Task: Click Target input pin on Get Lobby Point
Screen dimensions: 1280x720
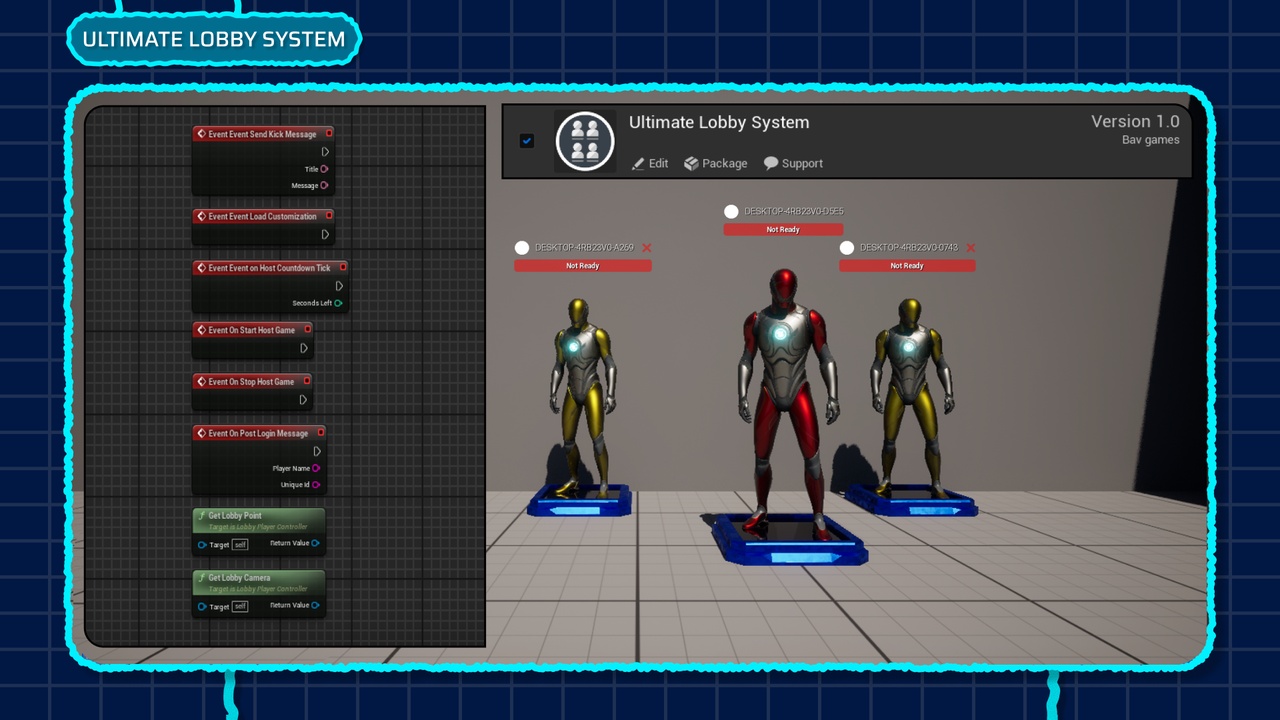Action: coord(202,545)
